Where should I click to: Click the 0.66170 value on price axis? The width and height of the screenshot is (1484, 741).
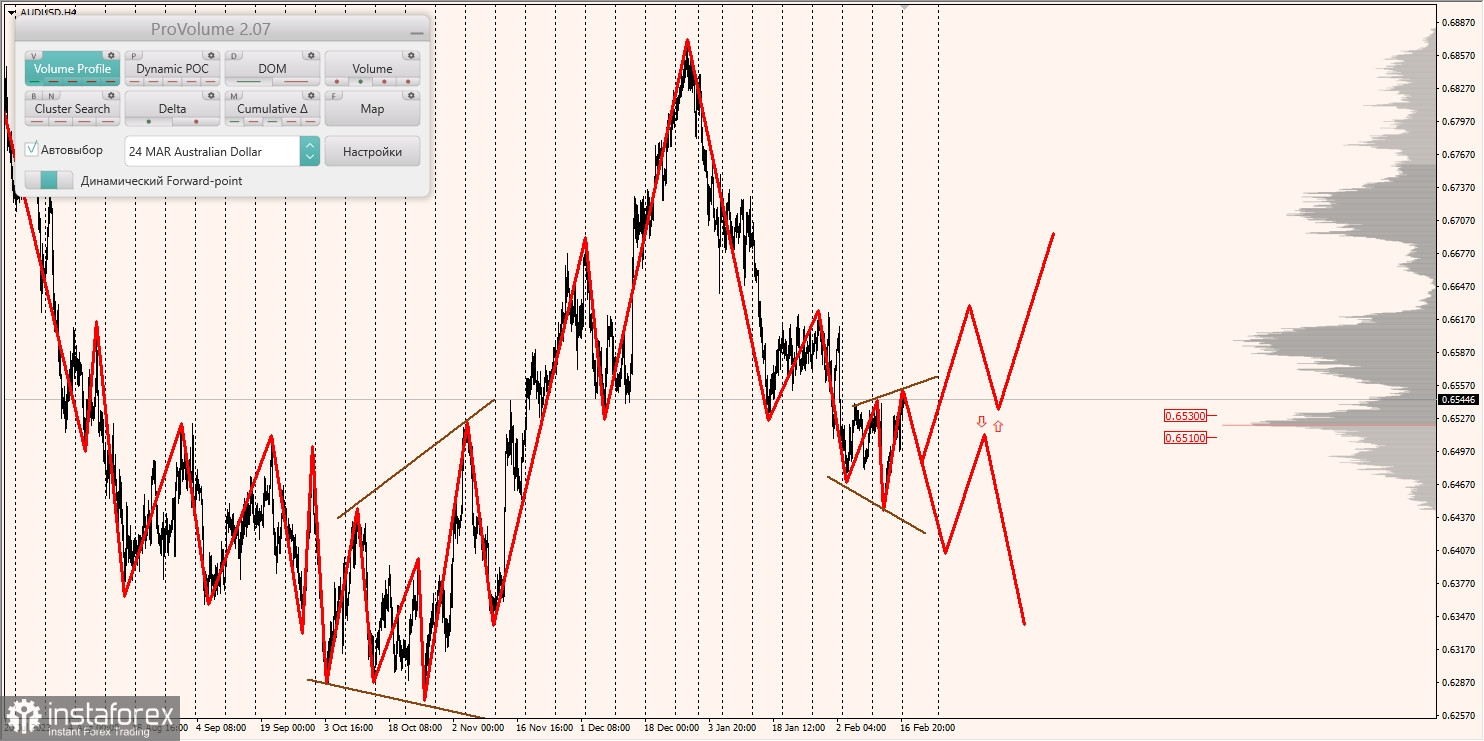pos(1459,320)
